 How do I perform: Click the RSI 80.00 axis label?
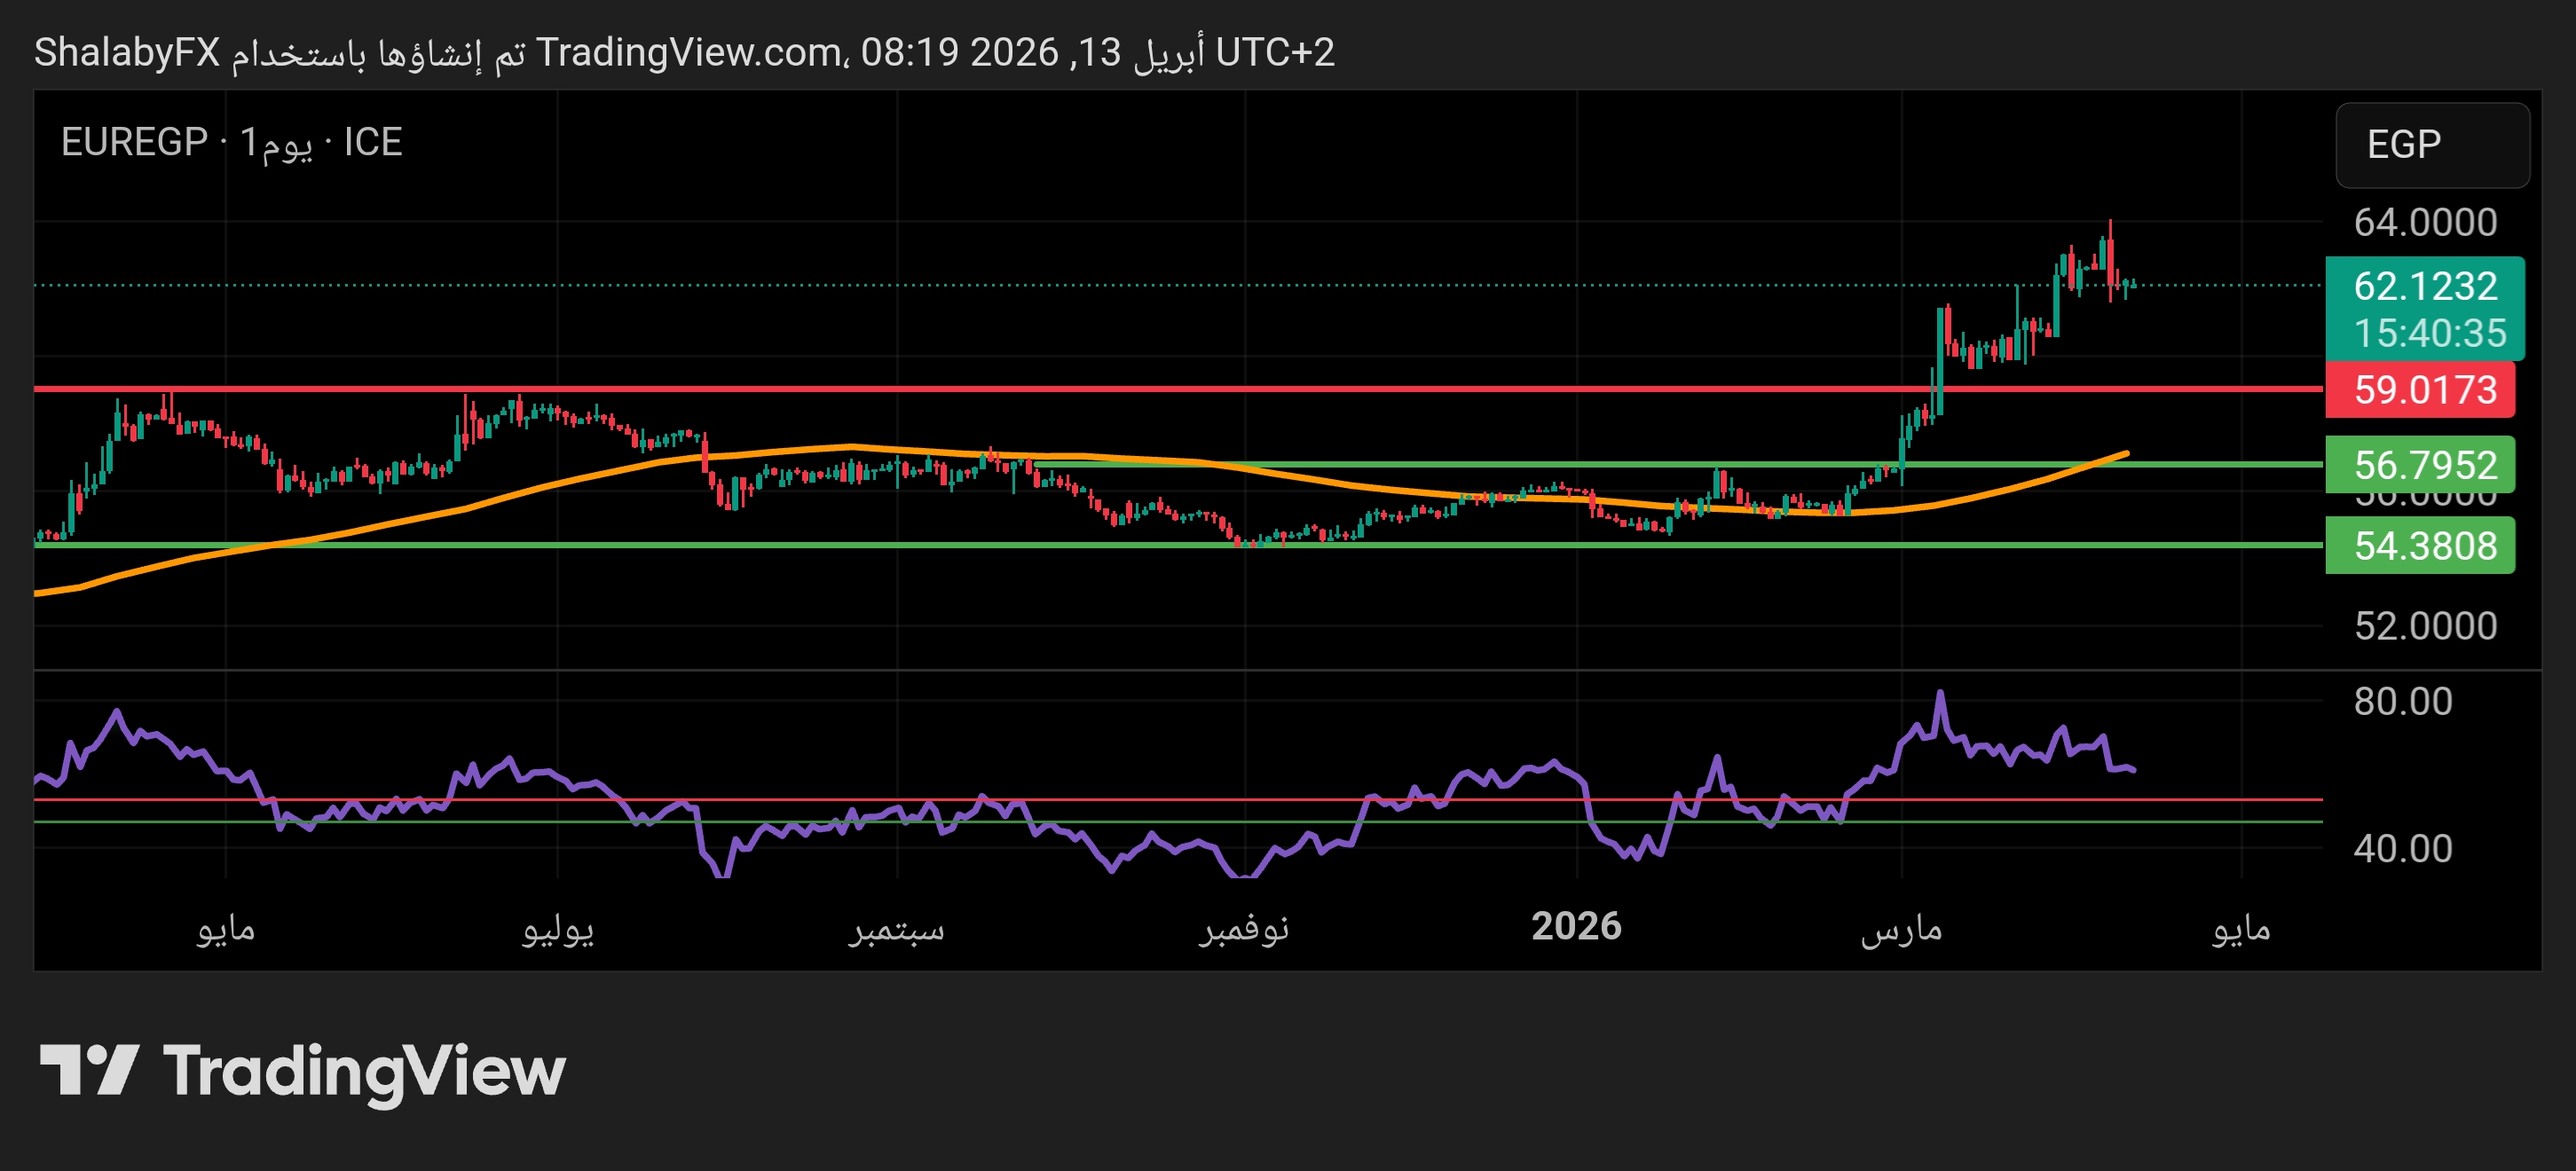(2402, 701)
